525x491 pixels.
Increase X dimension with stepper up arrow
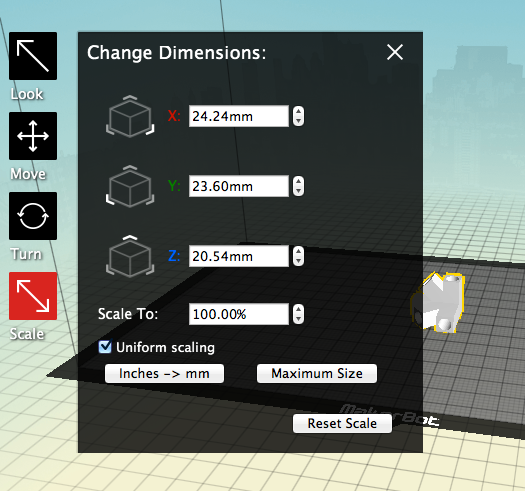click(298, 112)
